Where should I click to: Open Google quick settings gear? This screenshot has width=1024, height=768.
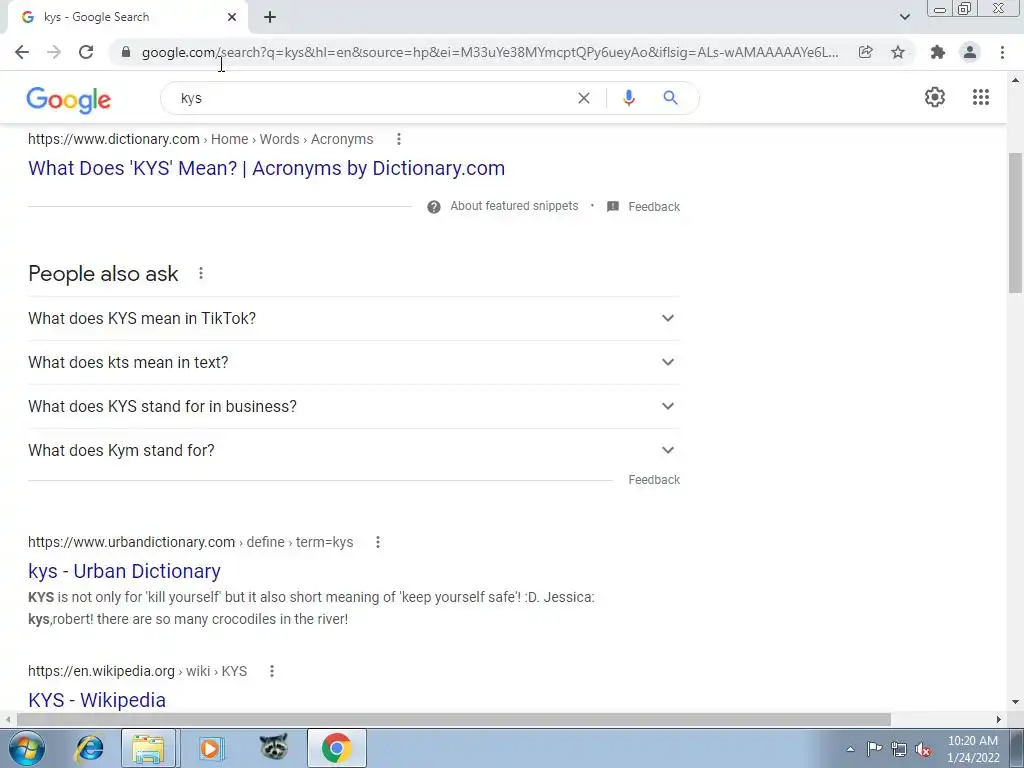point(935,97)
